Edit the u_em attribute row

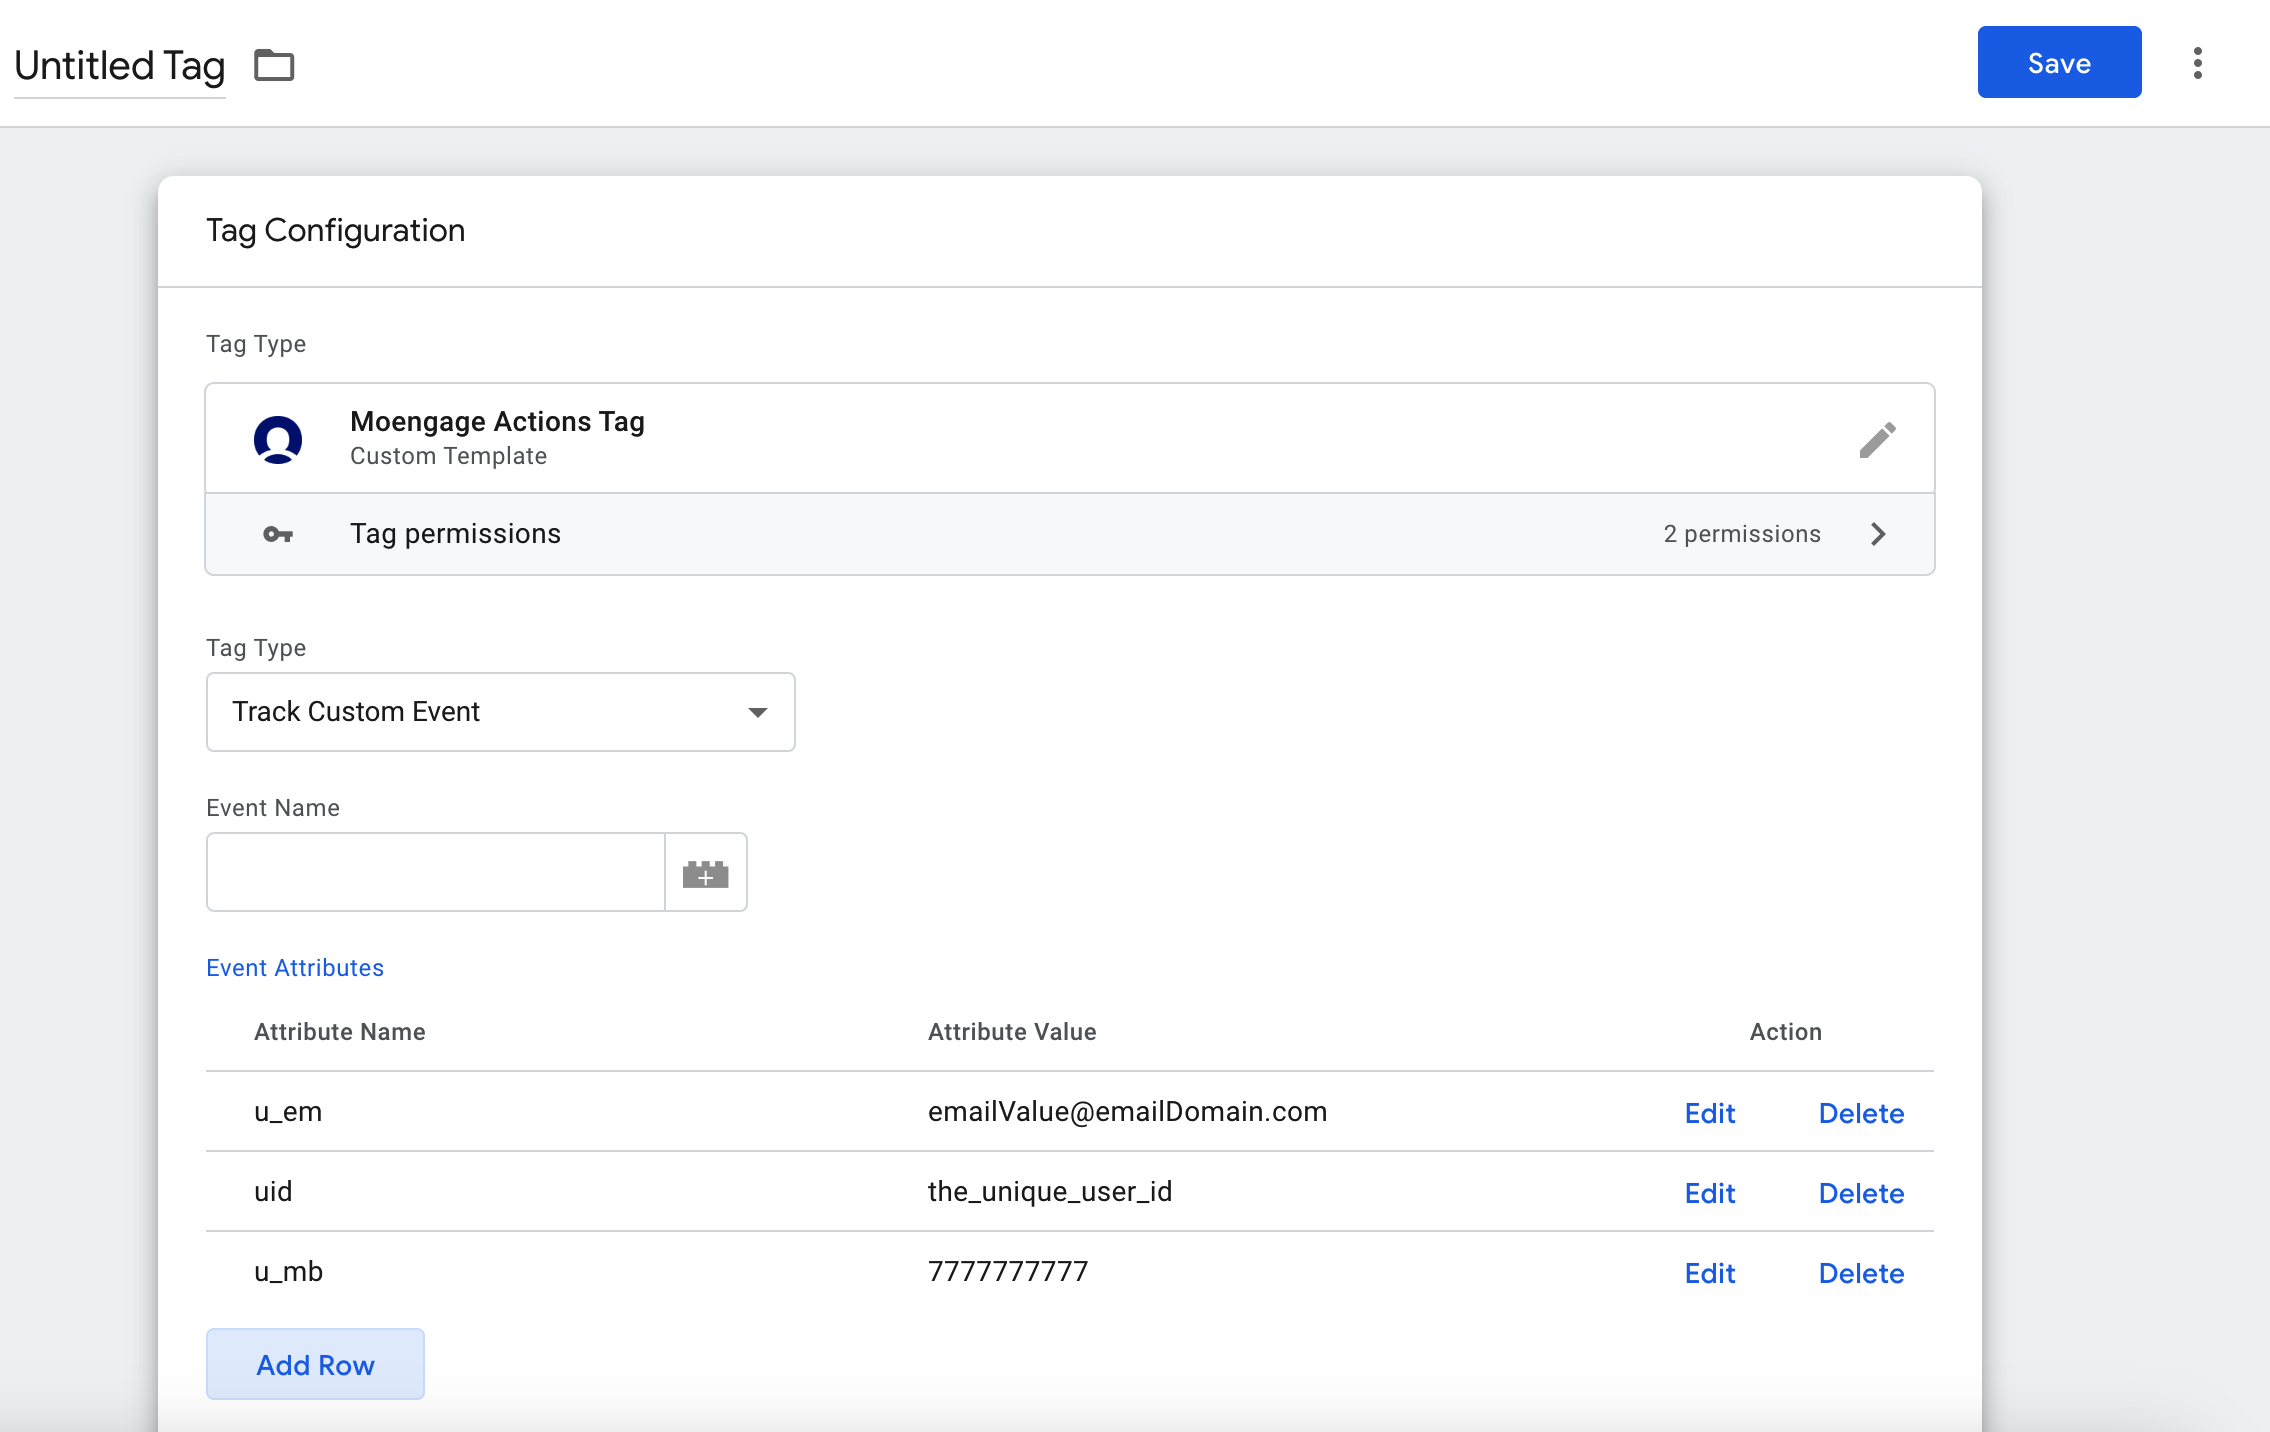[1709, 1113]
